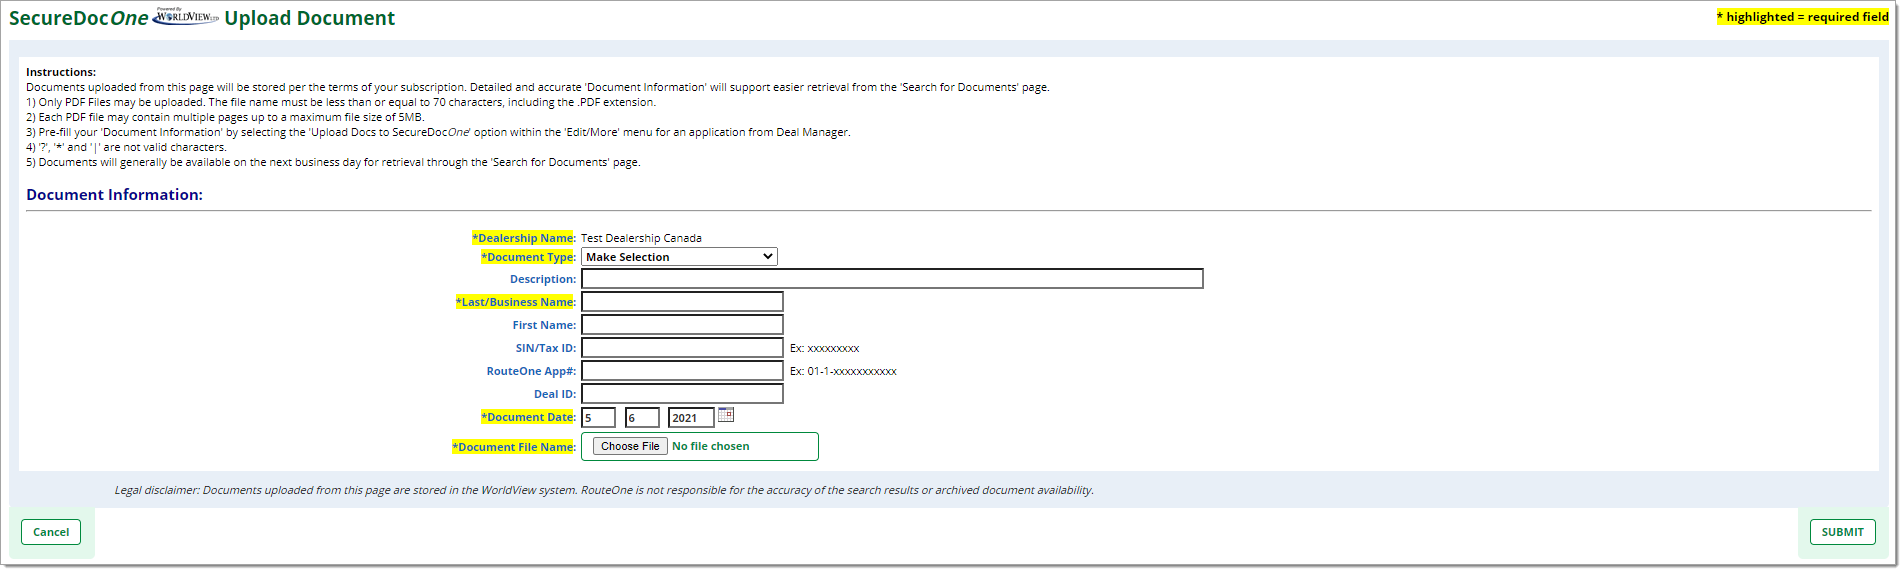Click the 'highlighted = required field' note

point(1803,17)
